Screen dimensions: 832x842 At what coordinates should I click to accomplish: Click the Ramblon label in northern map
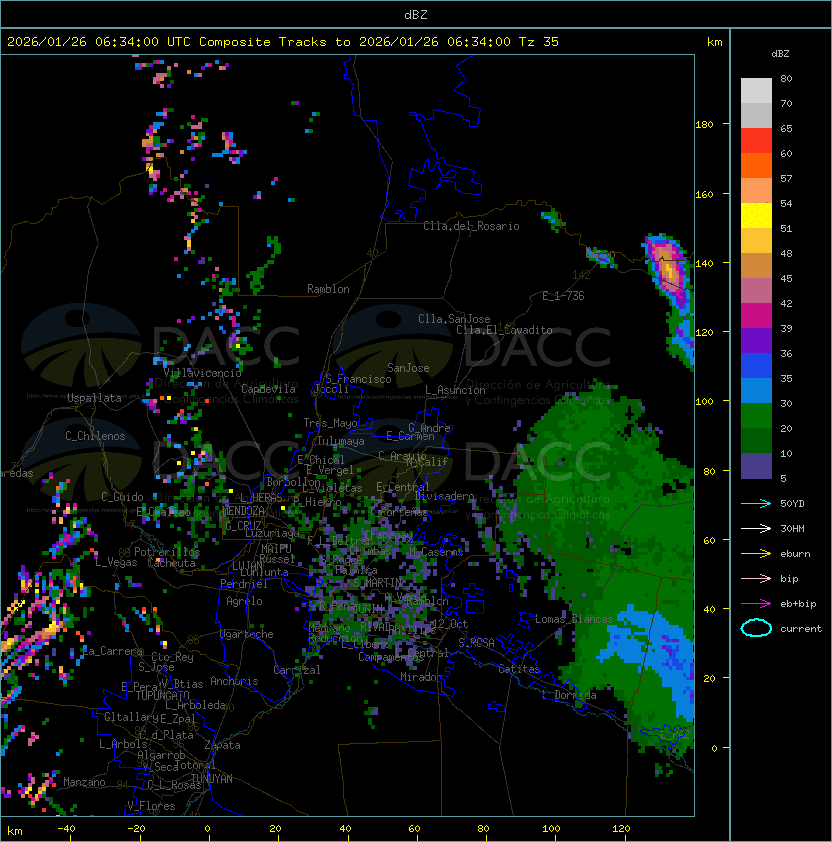tap(328, 289)
